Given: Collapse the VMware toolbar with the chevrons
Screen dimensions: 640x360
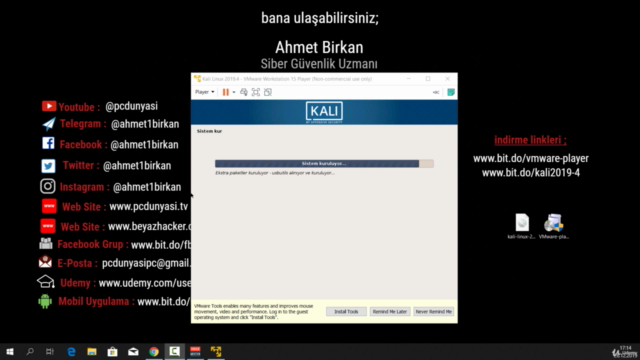Looking at the screenshot, I should 436,92.
